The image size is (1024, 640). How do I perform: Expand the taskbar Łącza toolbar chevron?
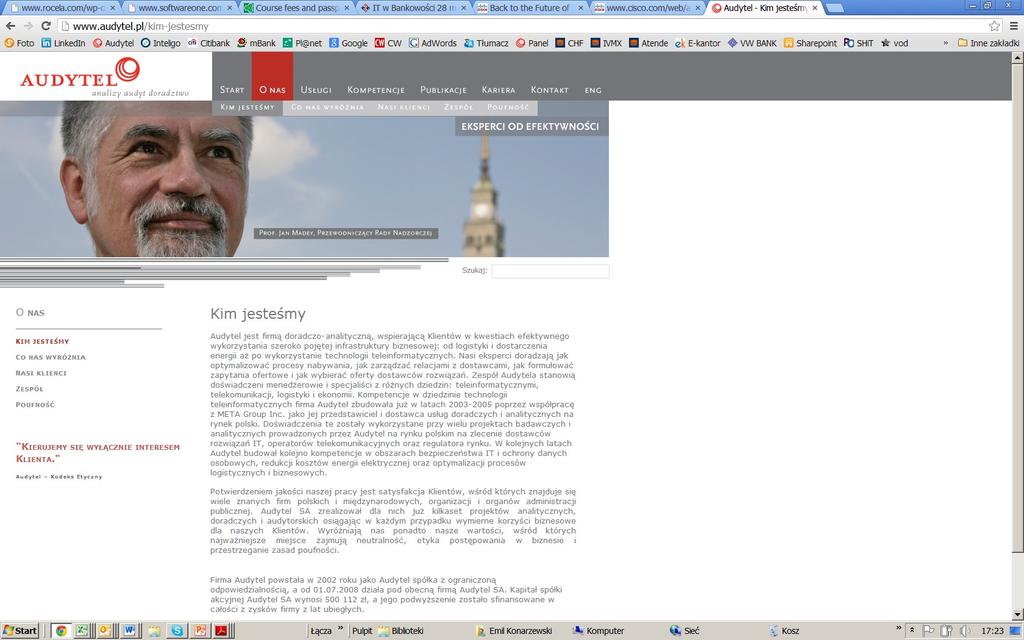pyautogui.click(x=341, y=629)
